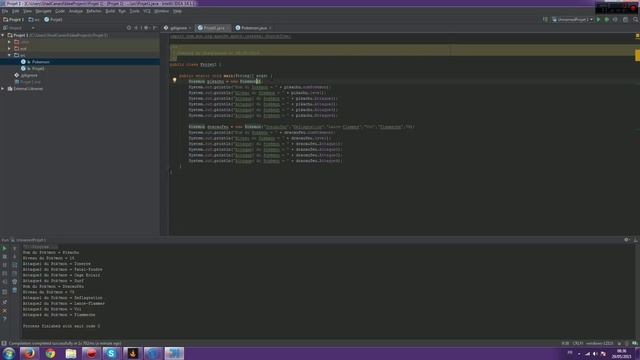Open the run configuration dropdown
Image resolution: width=640 pixels, height=360 pixels.
point(572,20)
